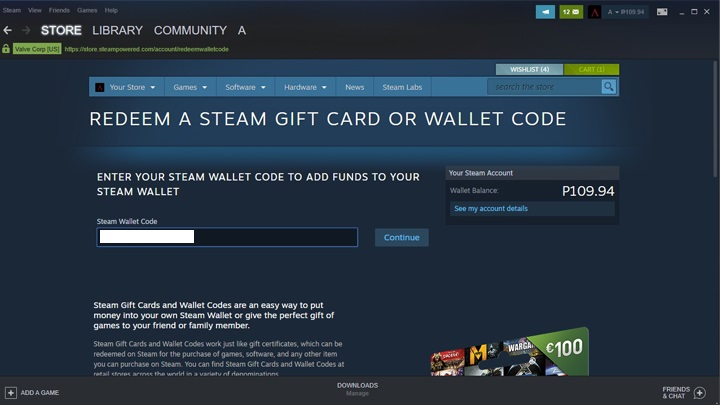Click the green lock security icon
The image size is (720, 405).
click(x=6, y=49)
